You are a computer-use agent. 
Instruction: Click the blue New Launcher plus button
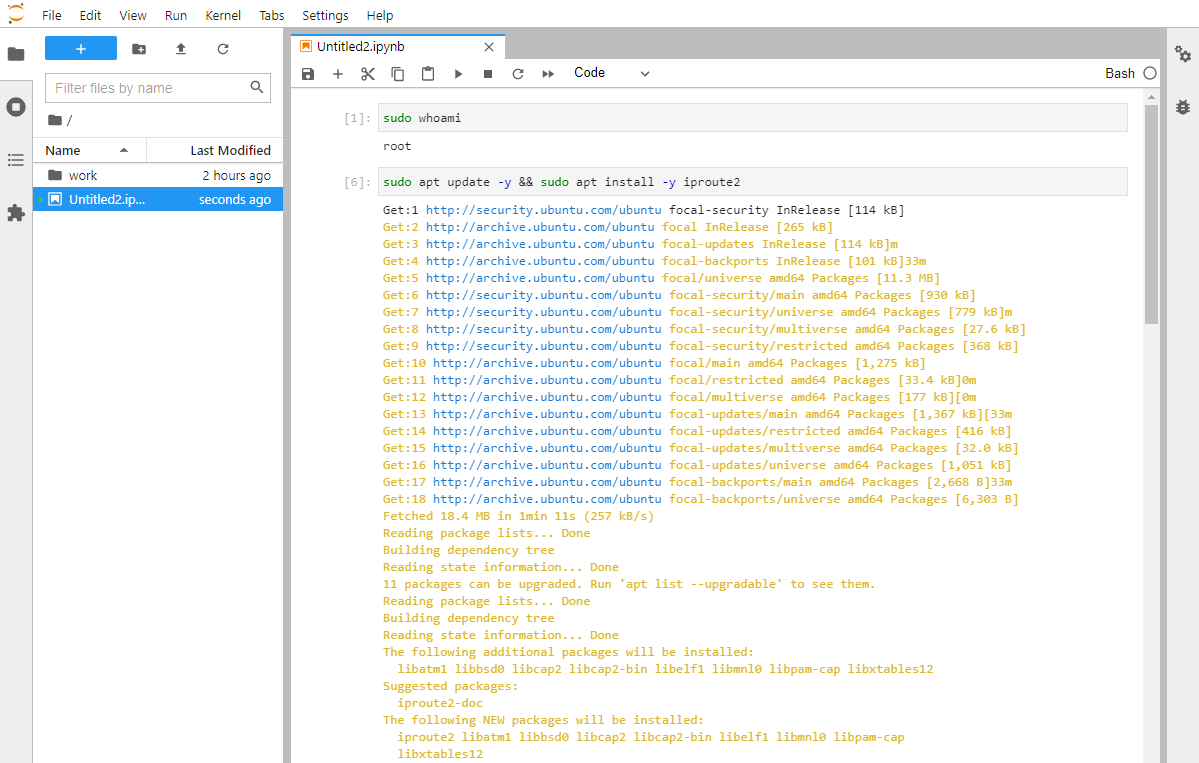(81, 48)
